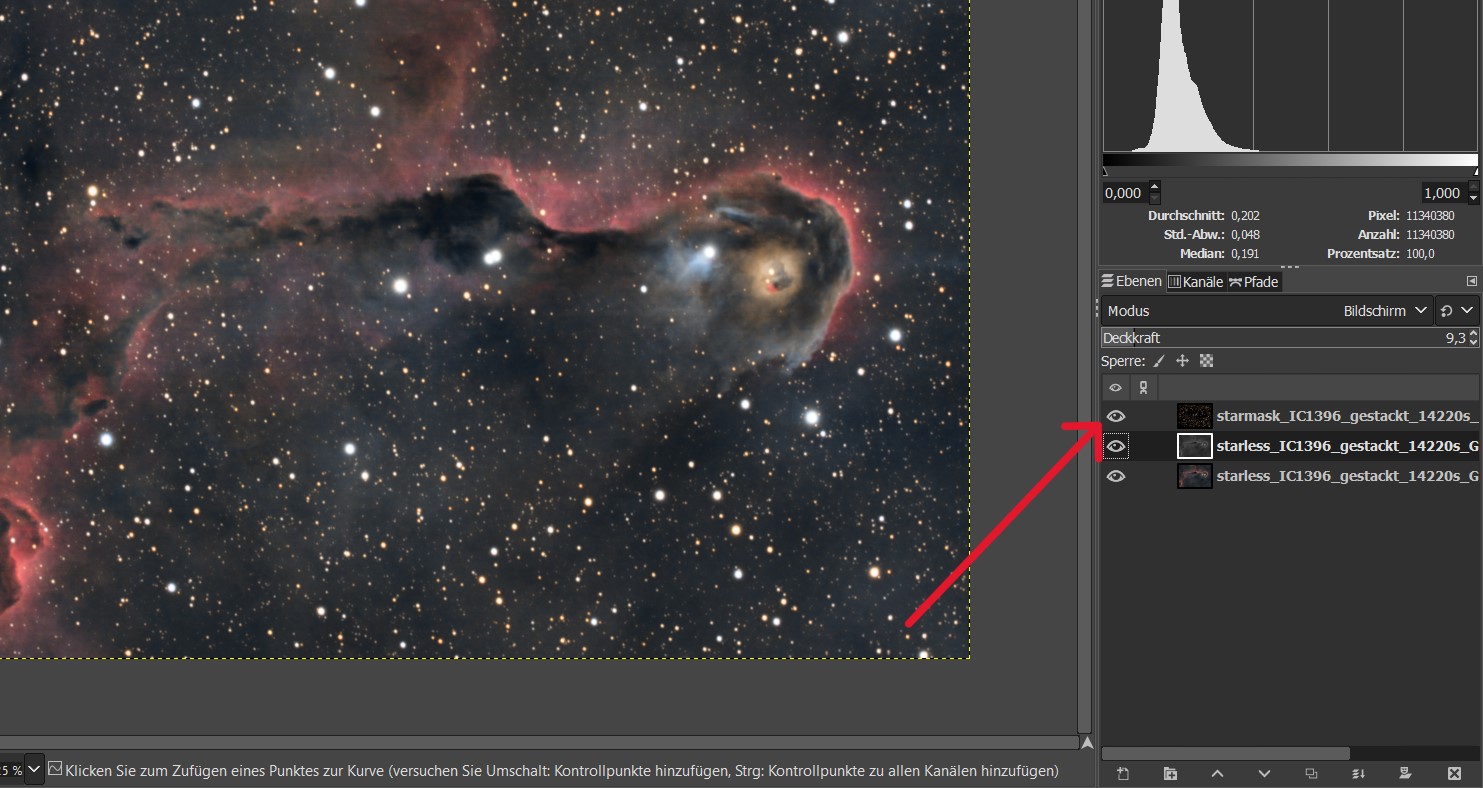Open the zoom percentage dropdown in status bar
The width and height of the screenshot is (1483, 788).
34,769
